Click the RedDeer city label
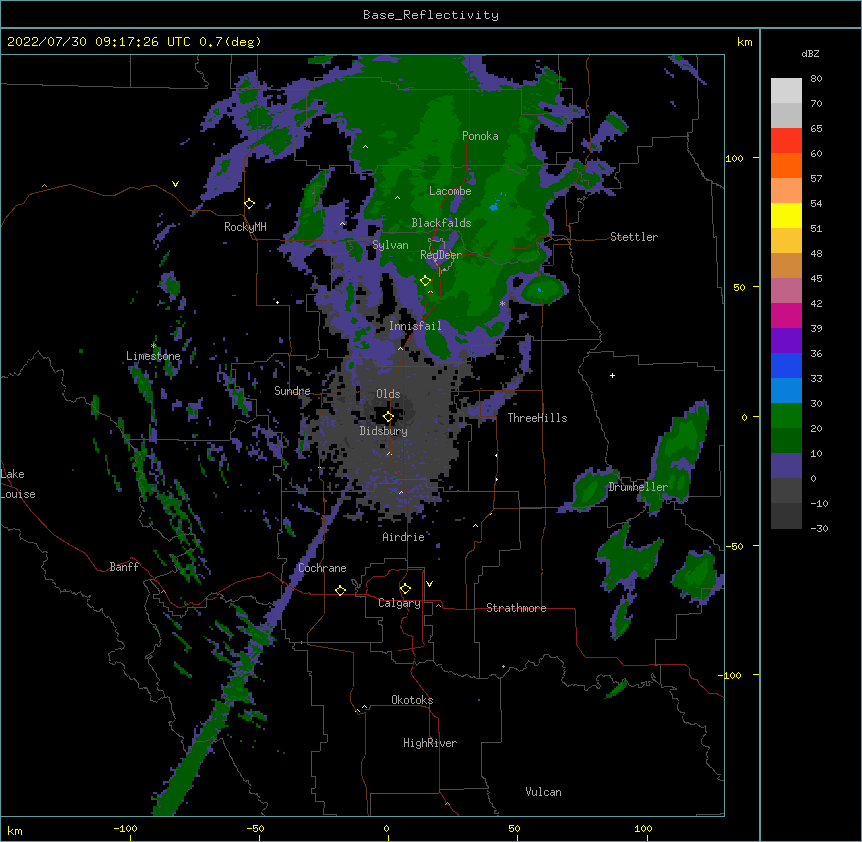 pos(441,255)
